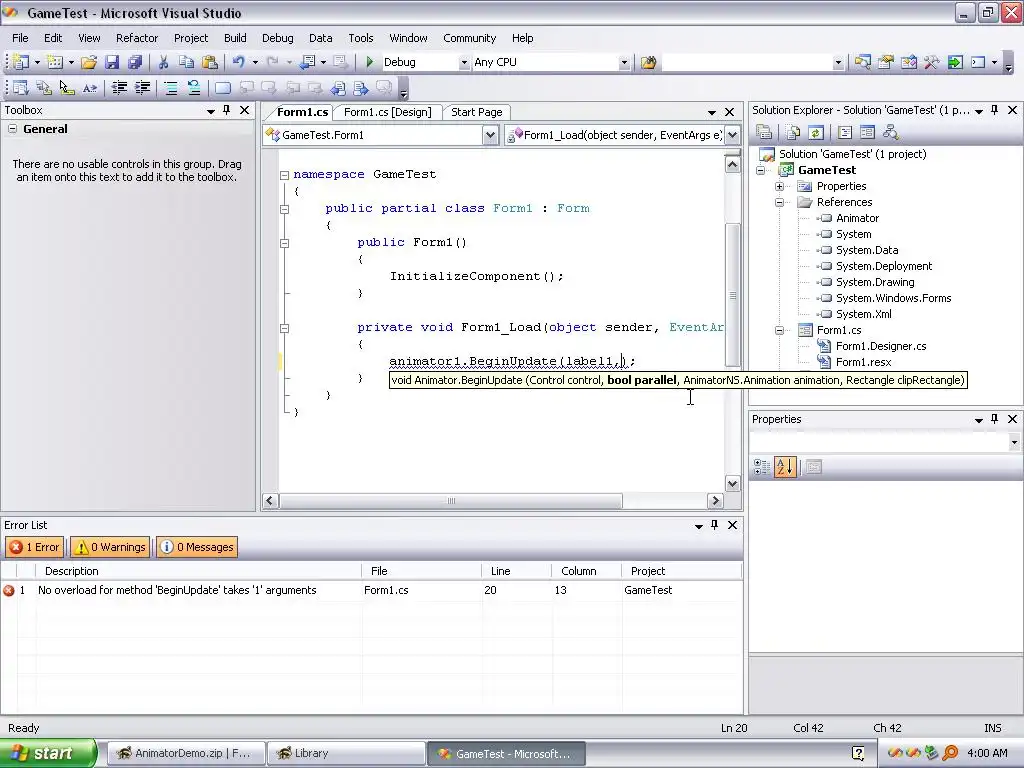Image resolution: width=1024 pixels, height=768 pixels.
Task: Click the Copy toolbar icon
Action: pyautogui.click(x=186, y=62)
